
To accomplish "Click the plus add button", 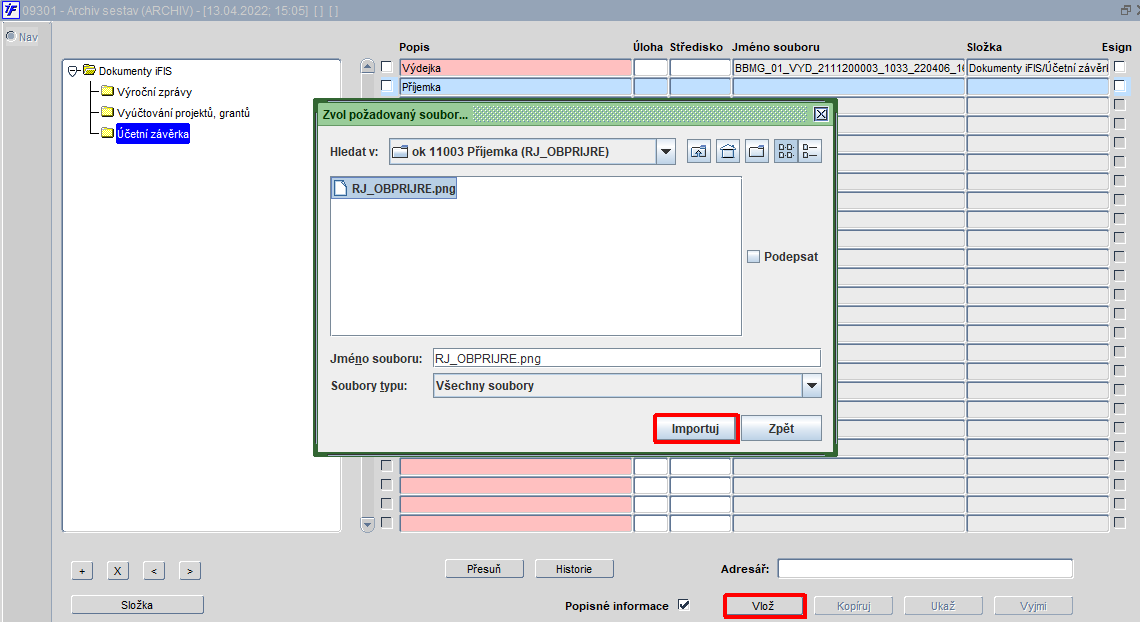I will click(x=82, y=571).
